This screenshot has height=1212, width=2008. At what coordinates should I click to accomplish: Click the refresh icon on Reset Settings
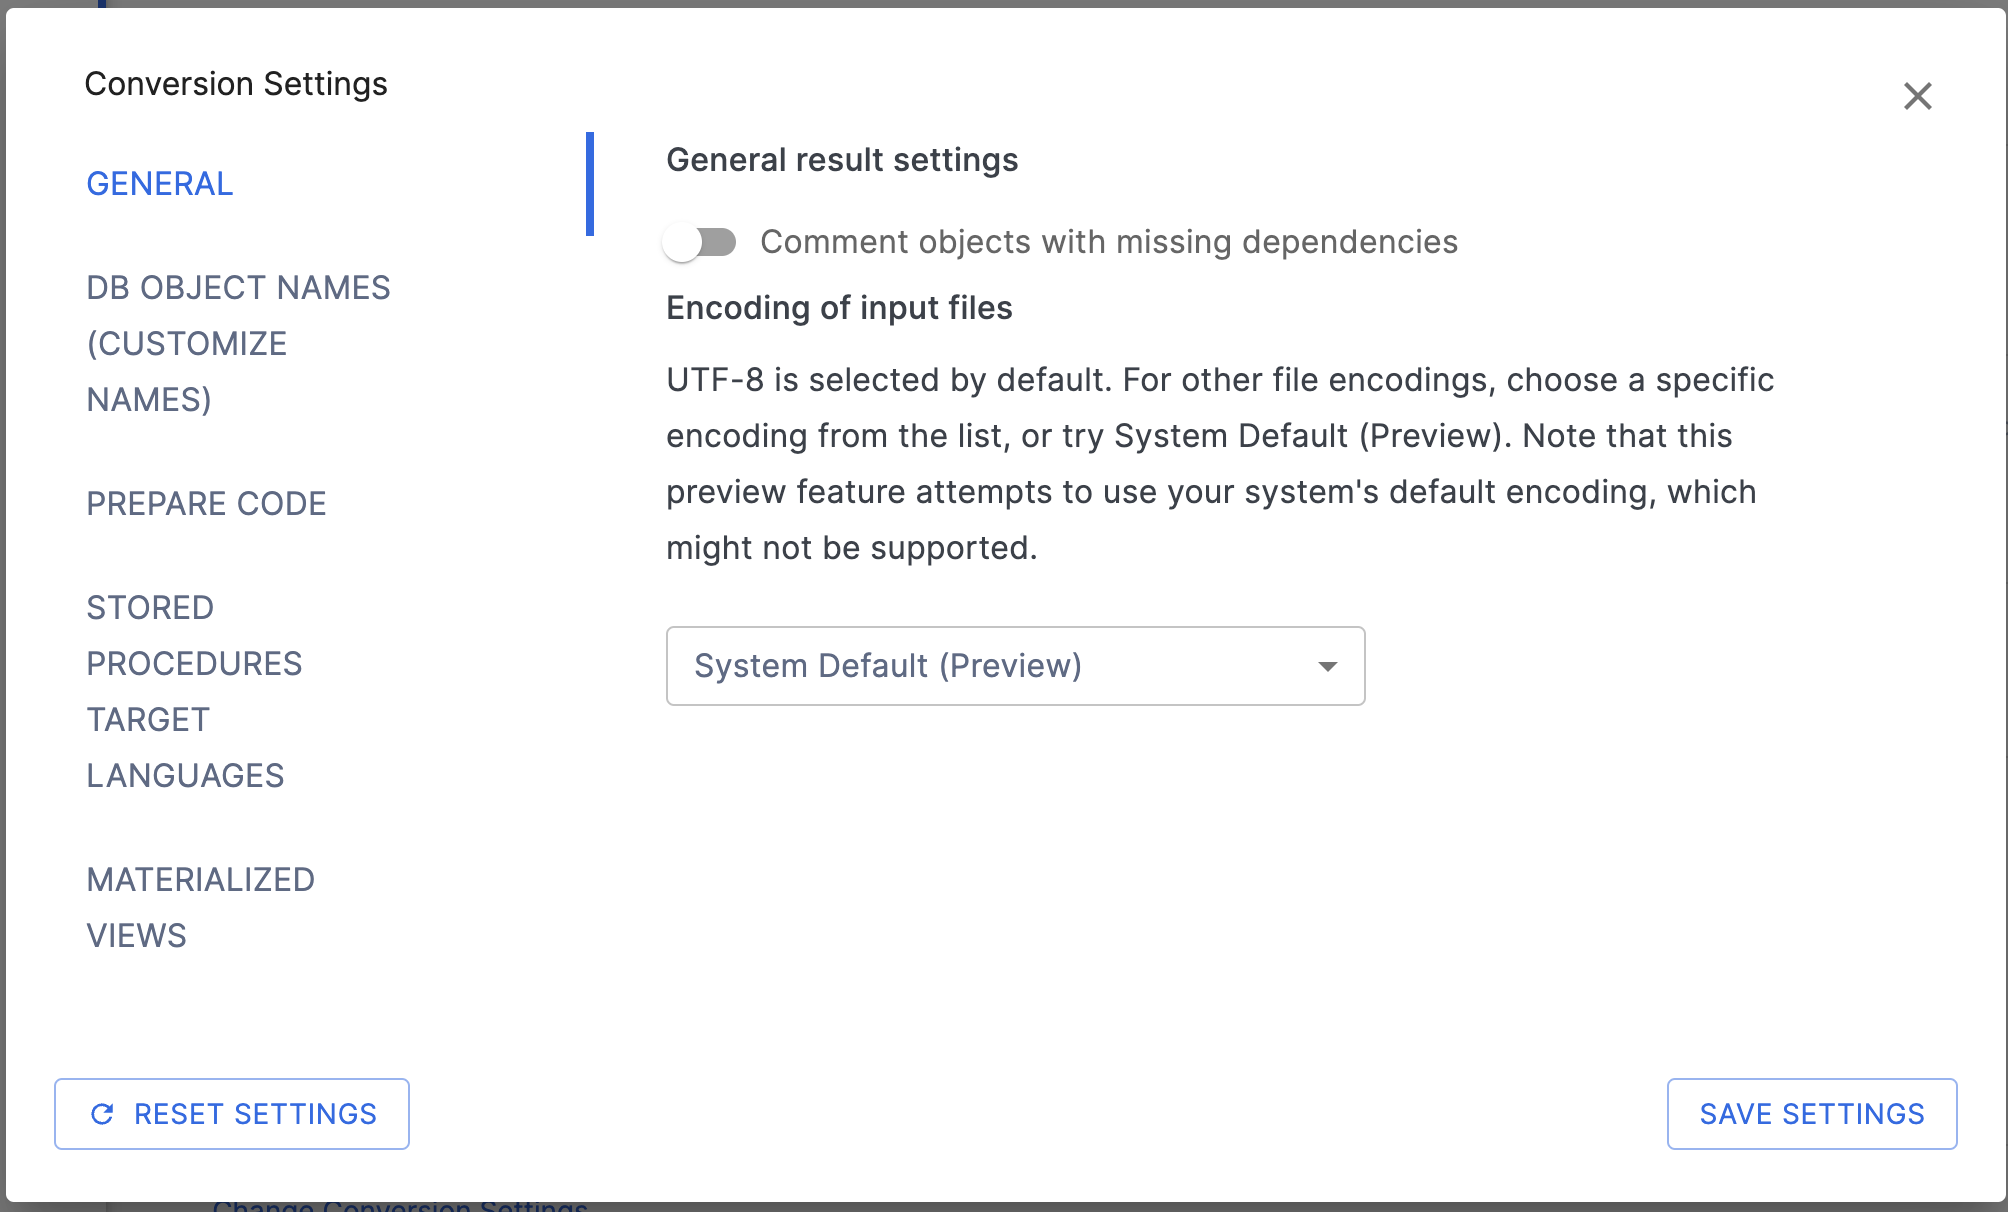tap(101, 1114)
